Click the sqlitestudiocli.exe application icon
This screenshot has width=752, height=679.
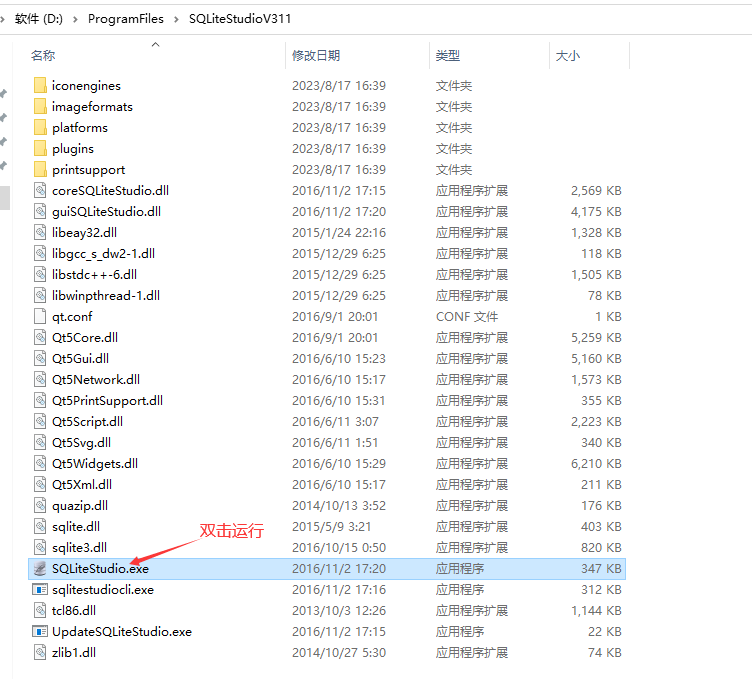point(40,590)
